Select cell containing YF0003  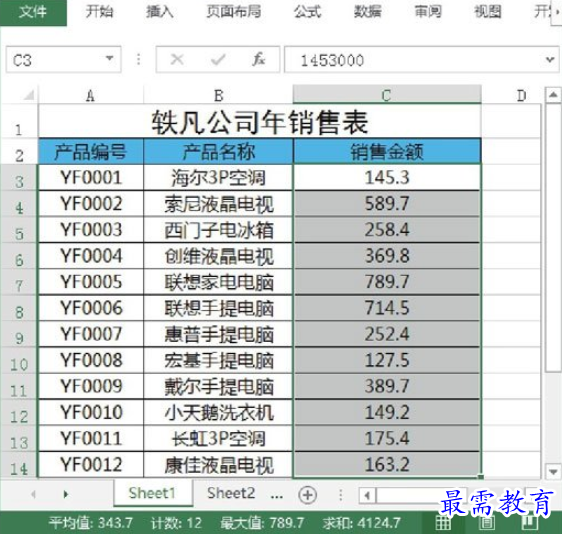[x=91, y=230]
